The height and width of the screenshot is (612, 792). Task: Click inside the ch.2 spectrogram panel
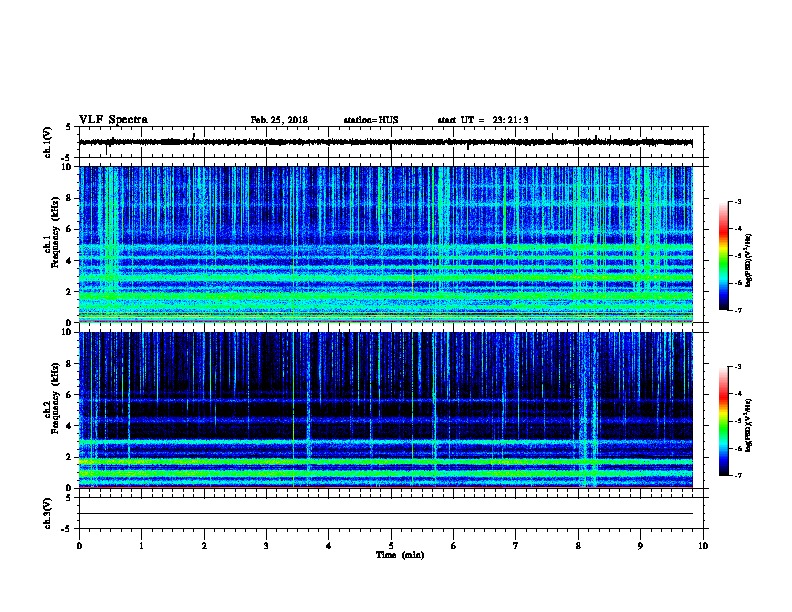(386, 410)
